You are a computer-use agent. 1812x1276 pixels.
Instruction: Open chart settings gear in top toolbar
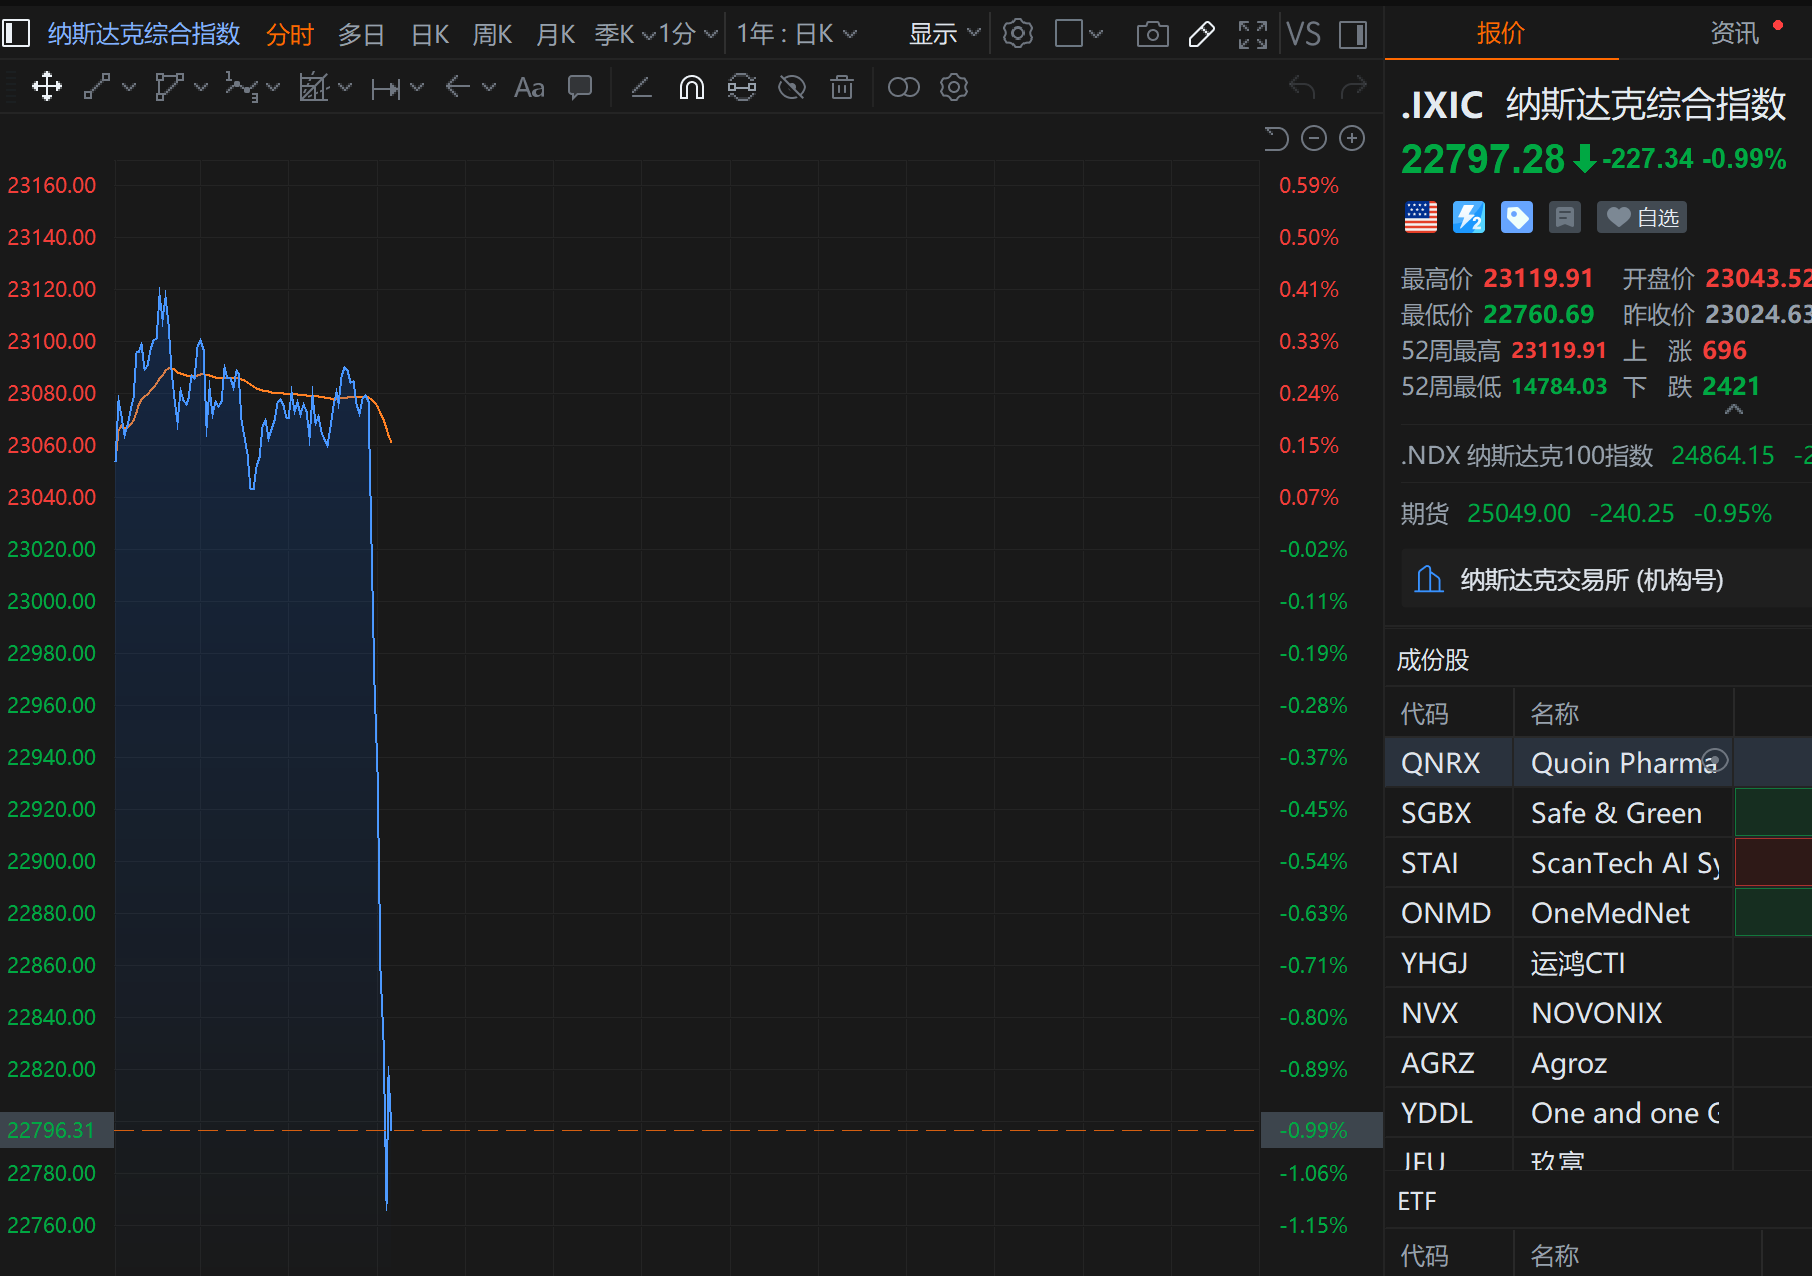1017,35
